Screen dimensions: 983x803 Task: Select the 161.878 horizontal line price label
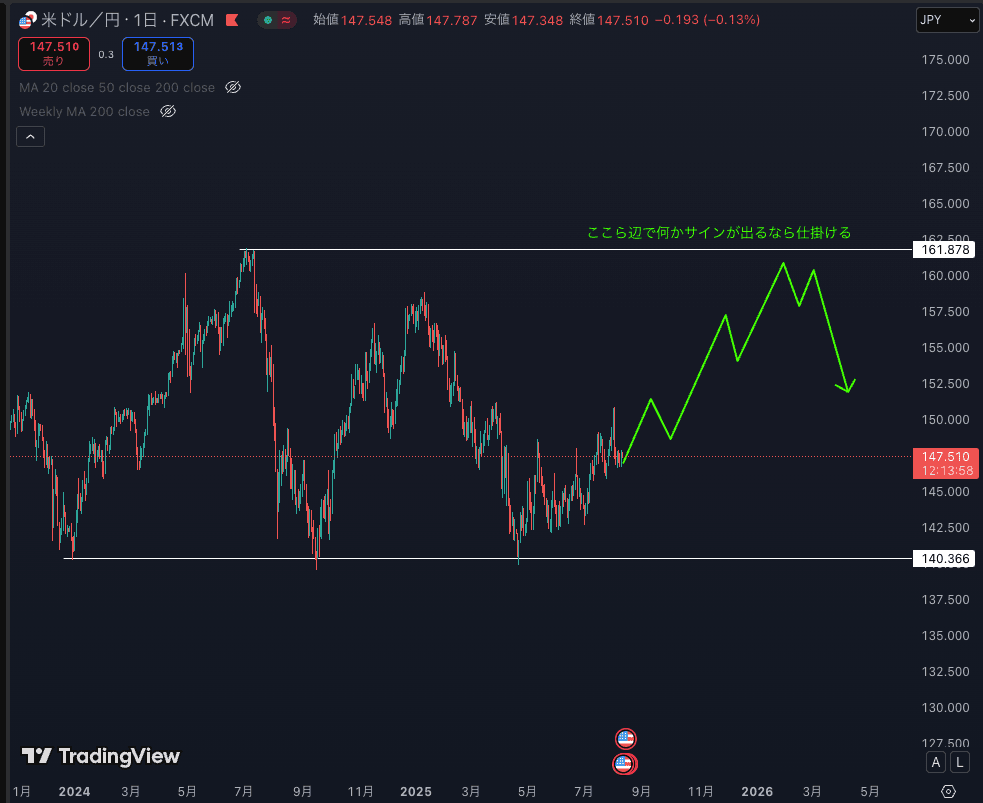(x=943, y=249)
